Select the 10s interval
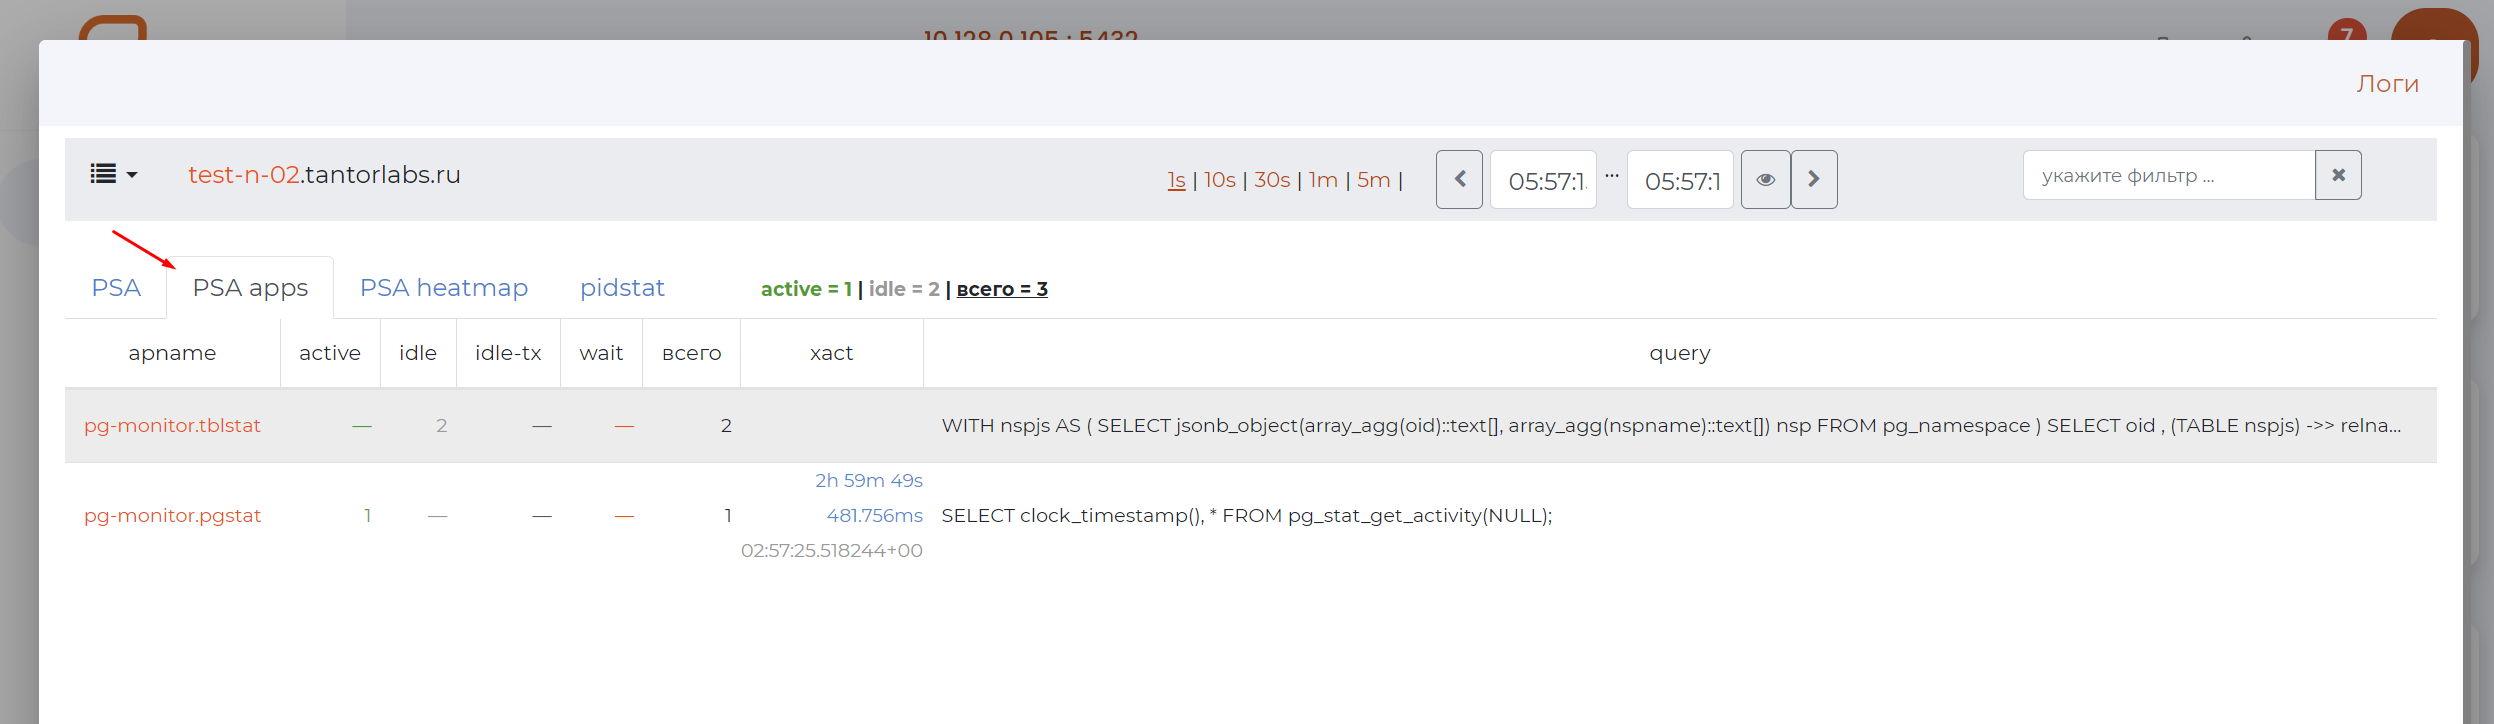 (1219, 180)
